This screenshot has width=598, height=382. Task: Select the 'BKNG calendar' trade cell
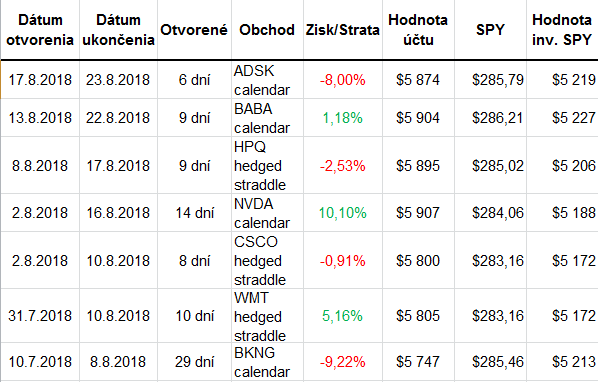pyautogui.click(x=267, y=362)
